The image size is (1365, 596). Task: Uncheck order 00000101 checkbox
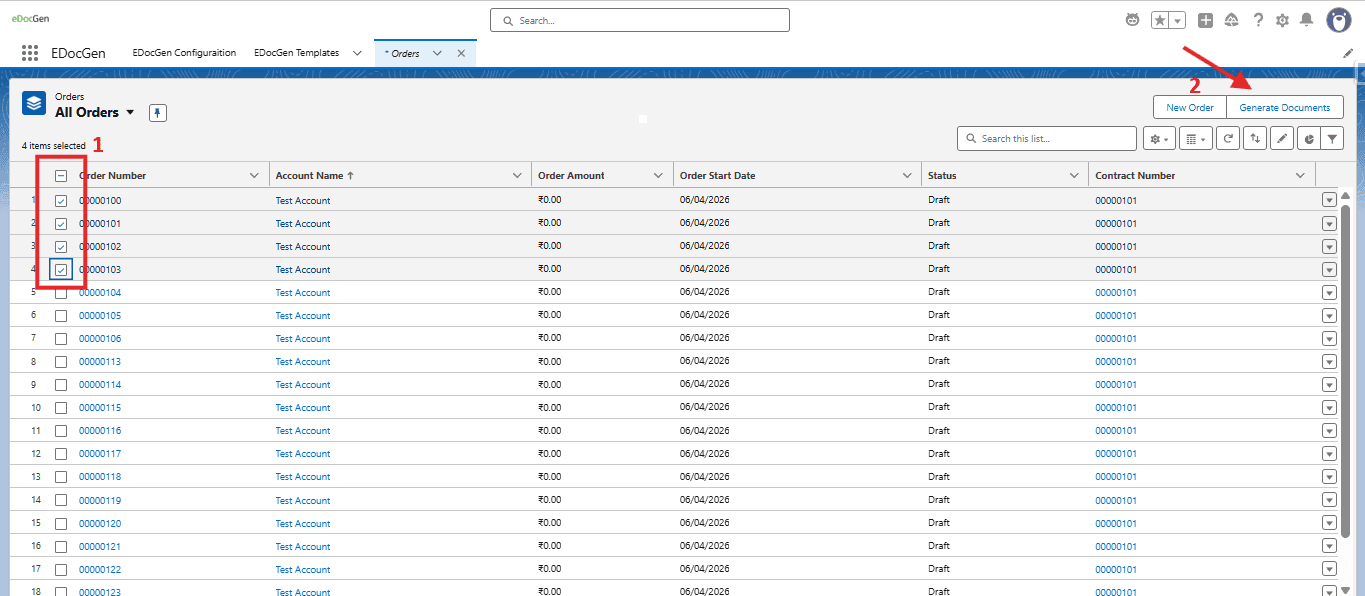click(61, 224)
